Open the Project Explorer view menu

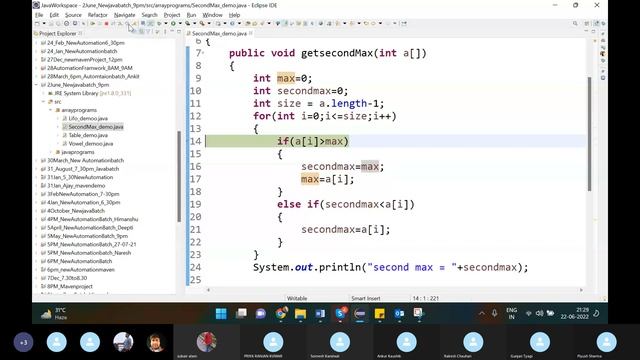(x=165, y=32)
